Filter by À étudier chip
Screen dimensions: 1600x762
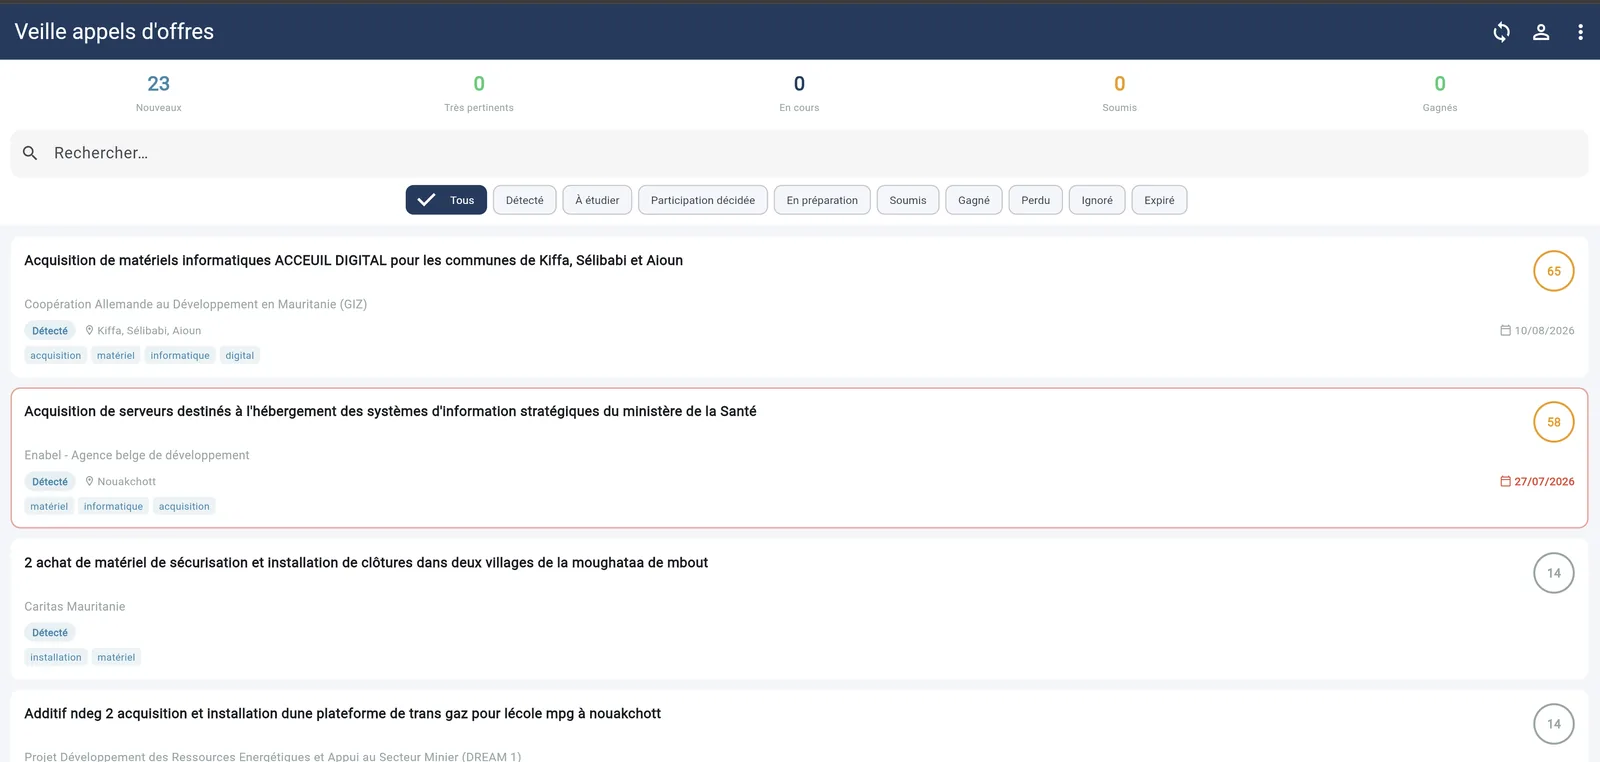pyautogui.click(x=597, y=200)
